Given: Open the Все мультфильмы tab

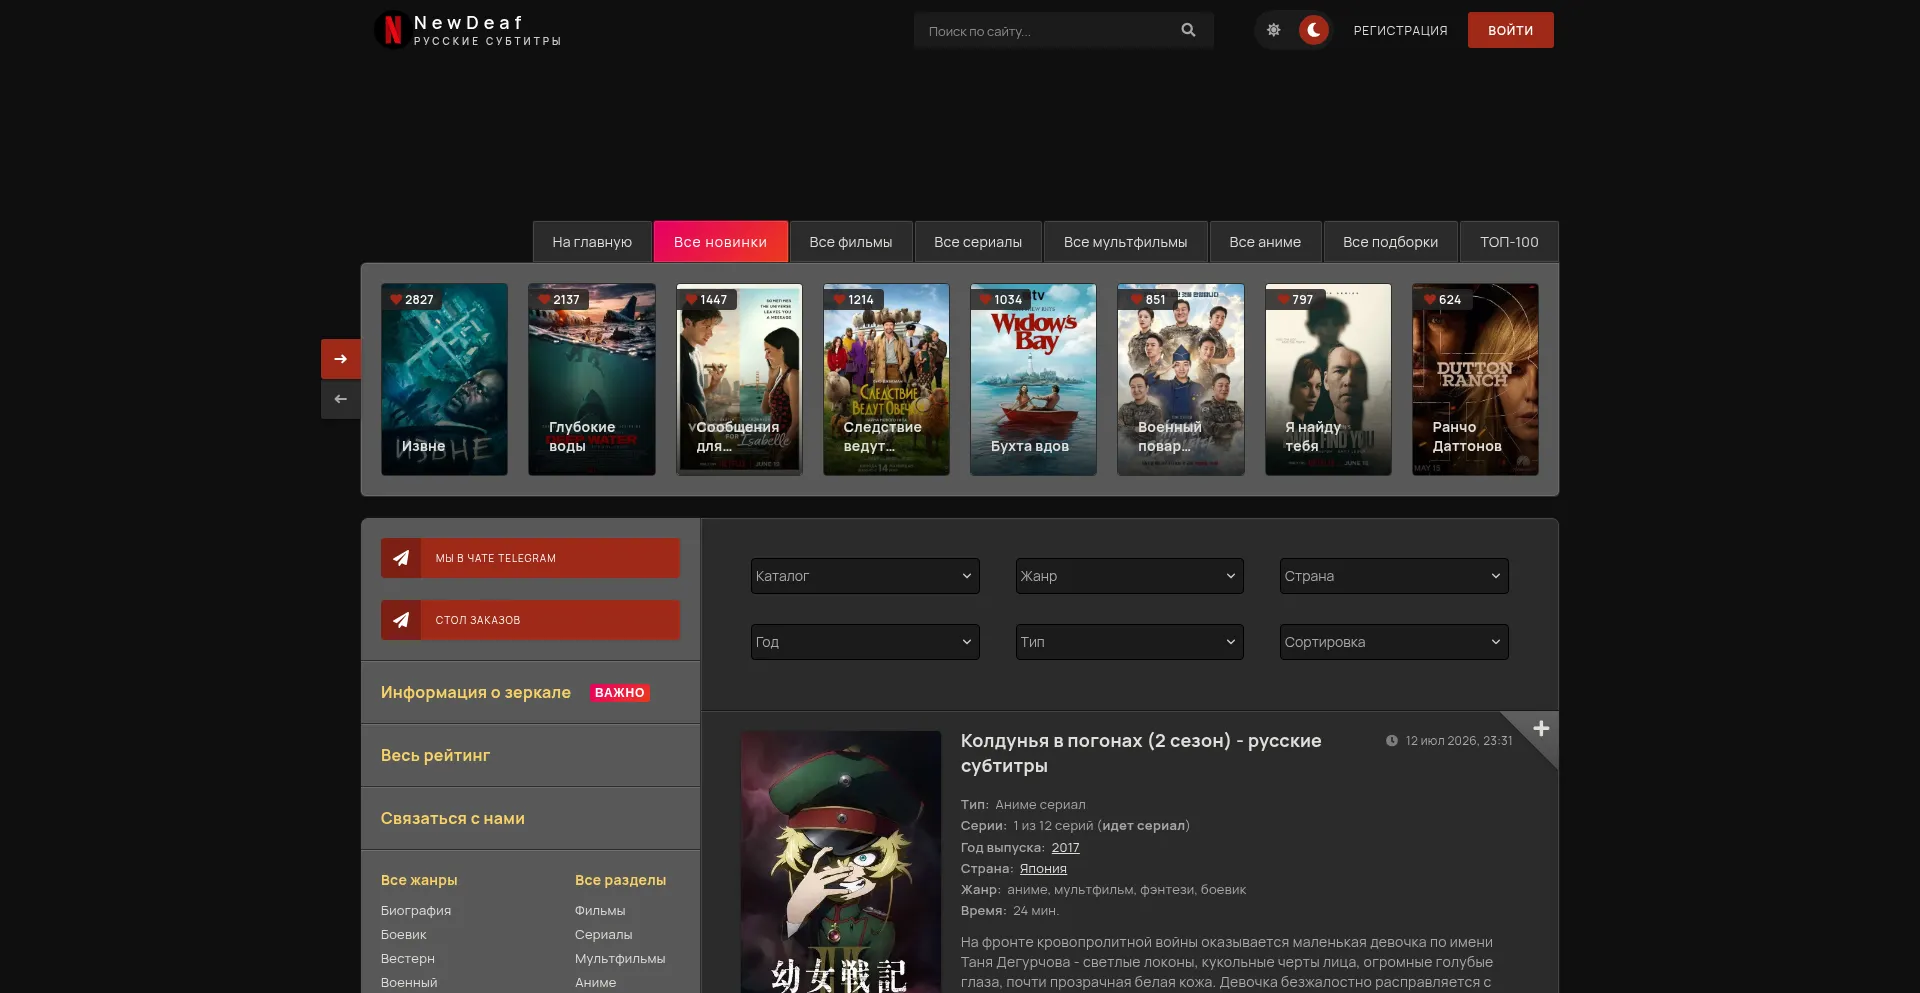Looking at the screenshot, I should click(x=1126, y=242).
